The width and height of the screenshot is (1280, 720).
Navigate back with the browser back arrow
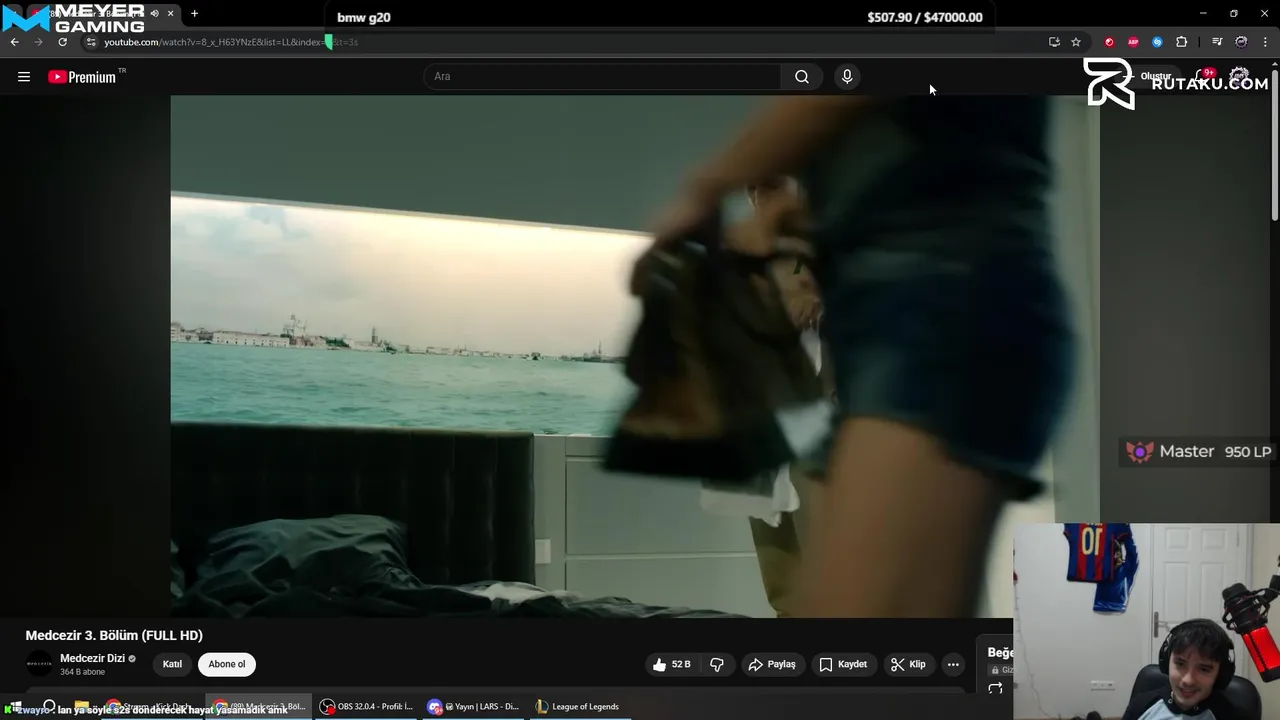pos(14,42)
